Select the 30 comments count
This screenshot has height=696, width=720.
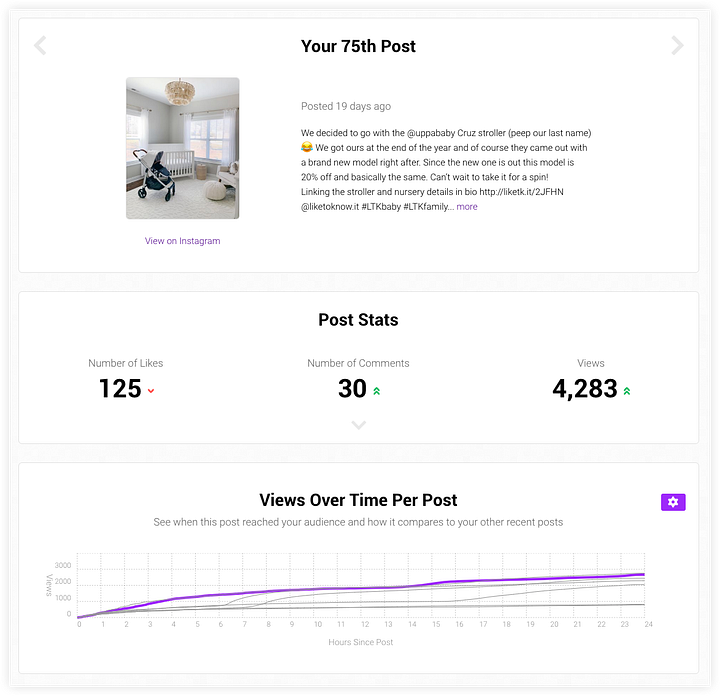(352, 389)
